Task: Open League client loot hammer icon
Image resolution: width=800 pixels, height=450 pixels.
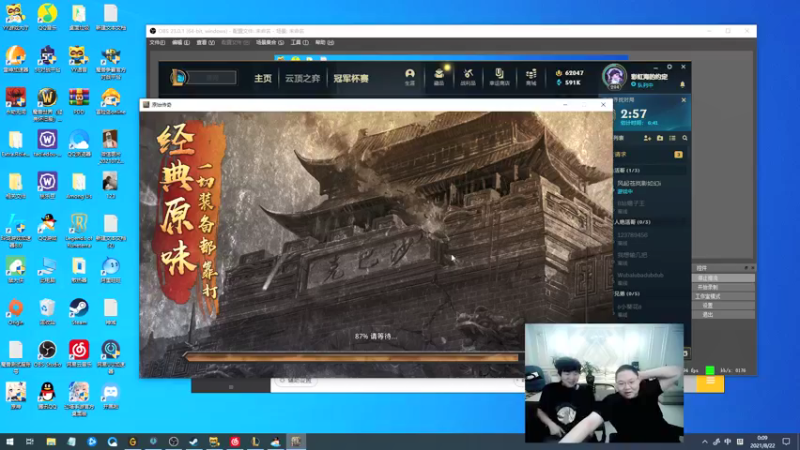Action: [468, 77]
